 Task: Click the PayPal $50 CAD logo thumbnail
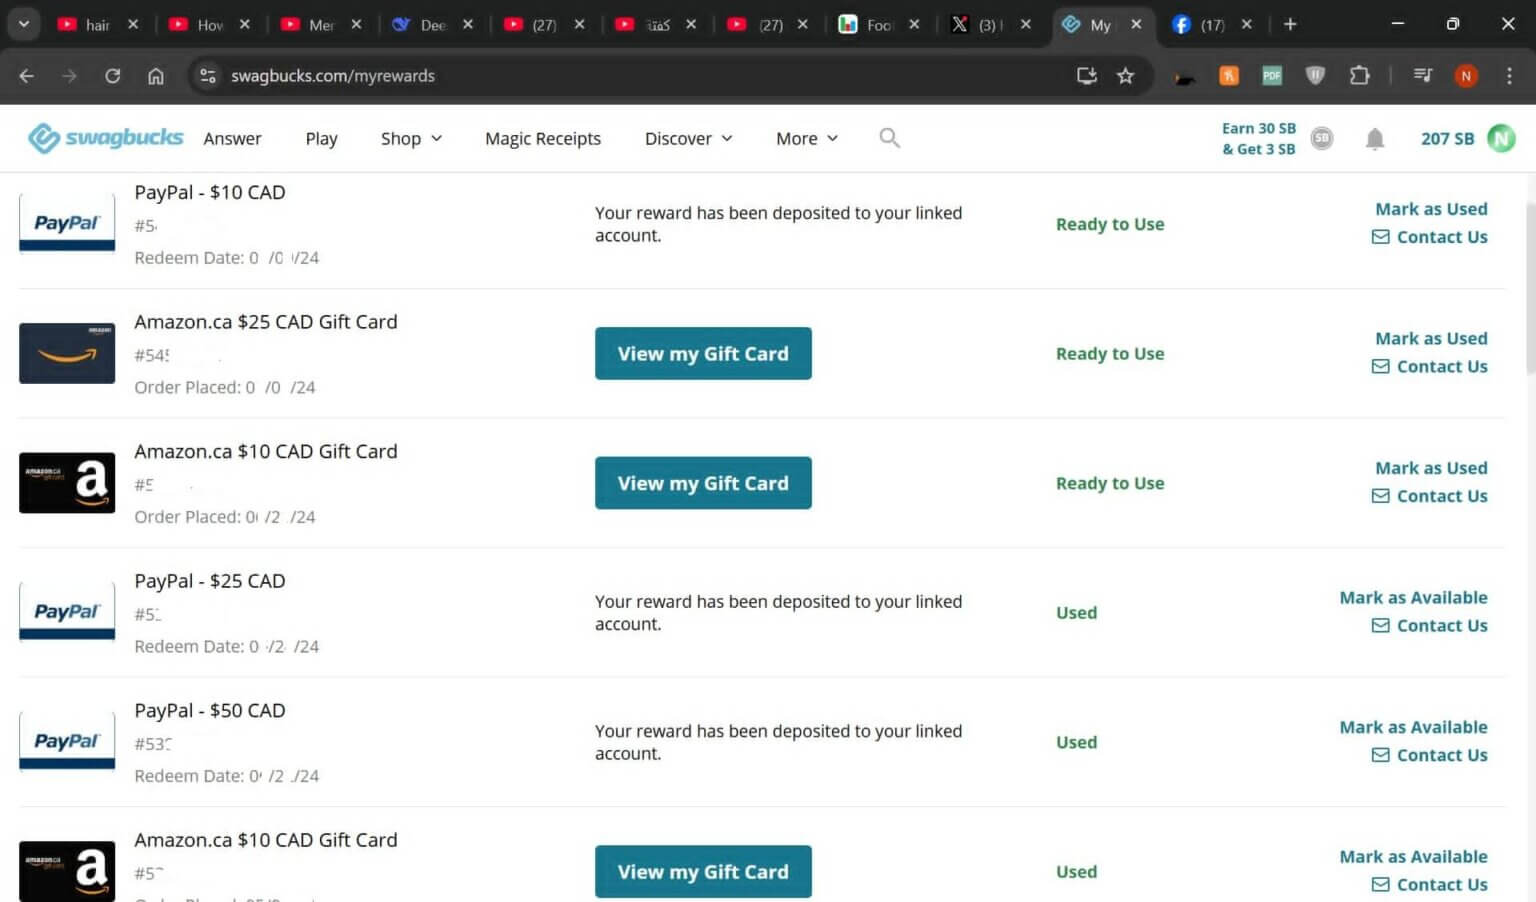point(67,741)
